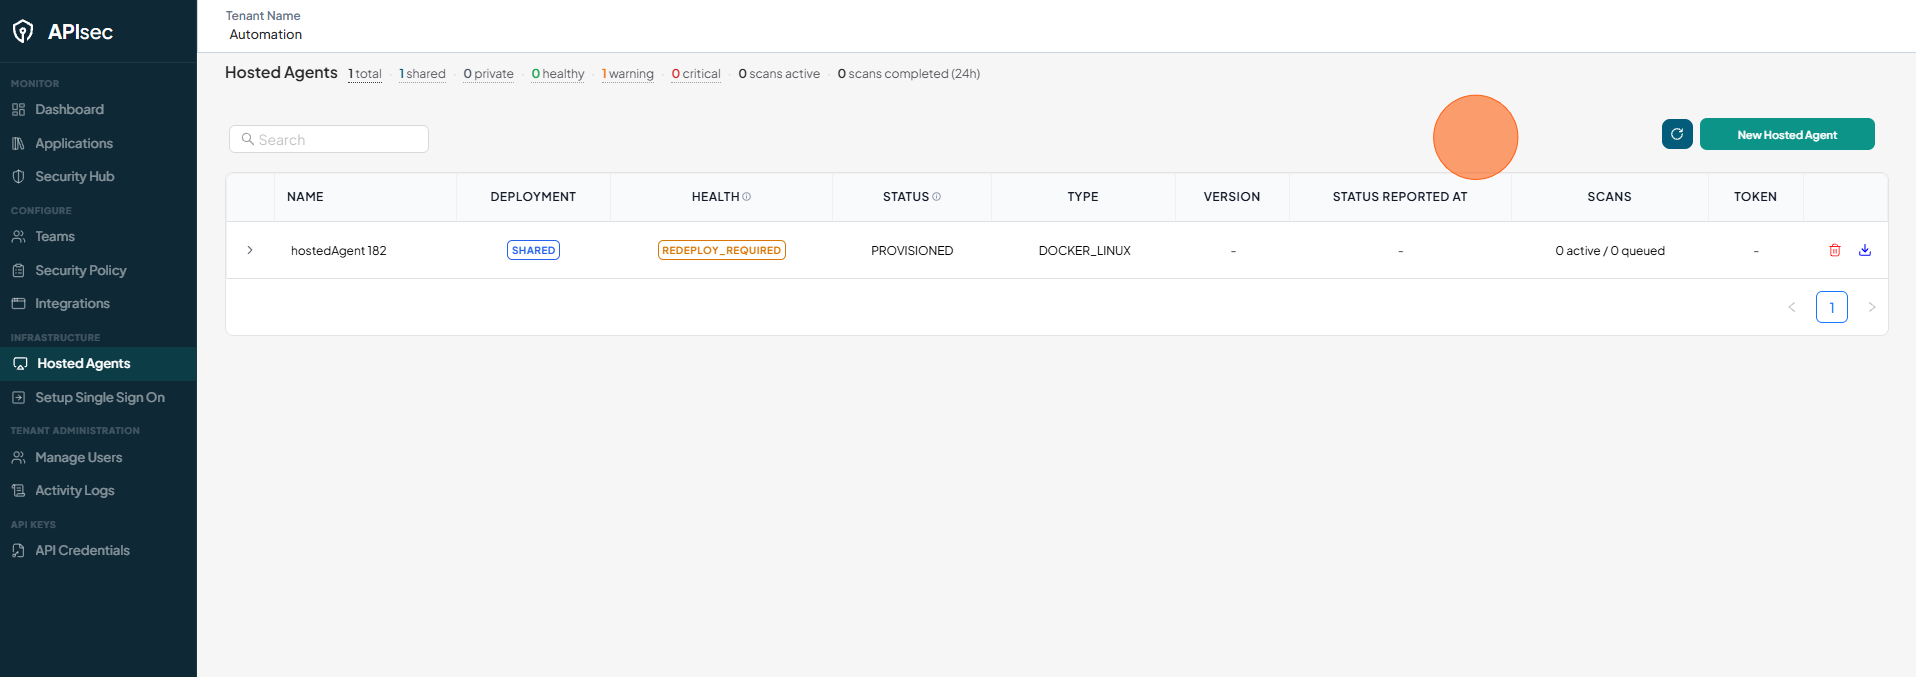Filter by 0 critical agents
Viewport: 1916px width, 677px height.
pos(696,74)
